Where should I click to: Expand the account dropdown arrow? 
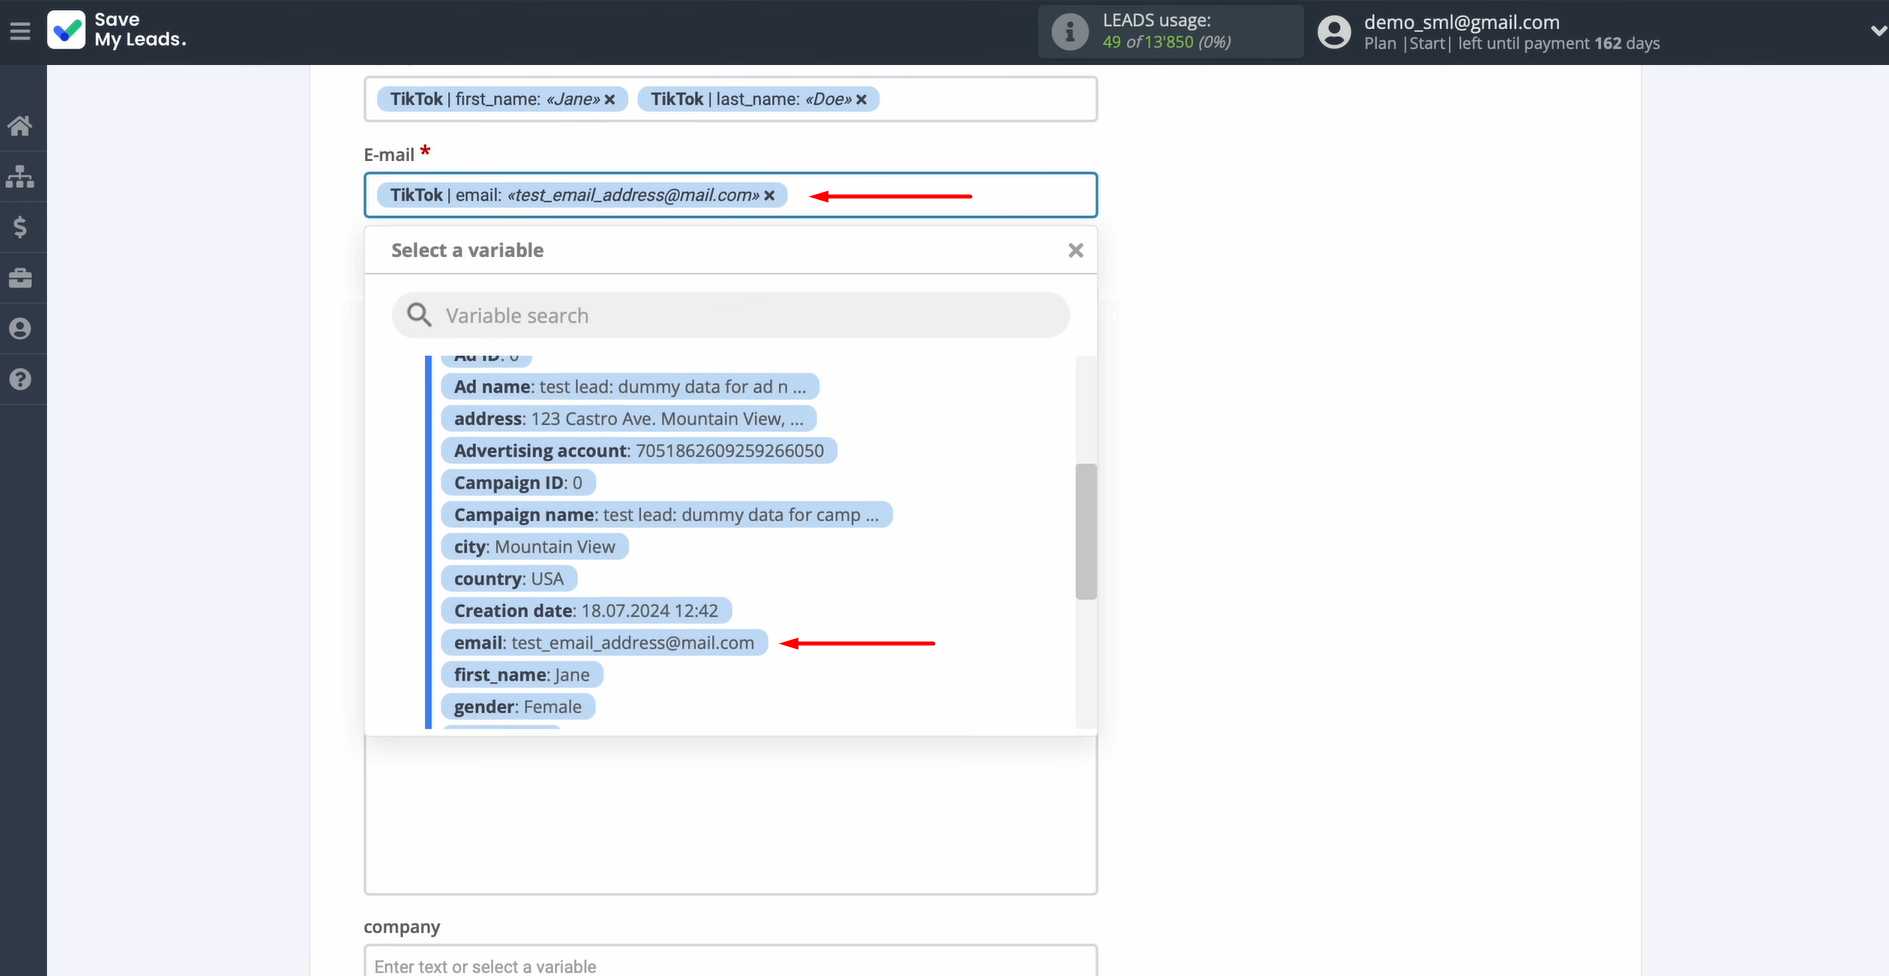(1876, 32)
